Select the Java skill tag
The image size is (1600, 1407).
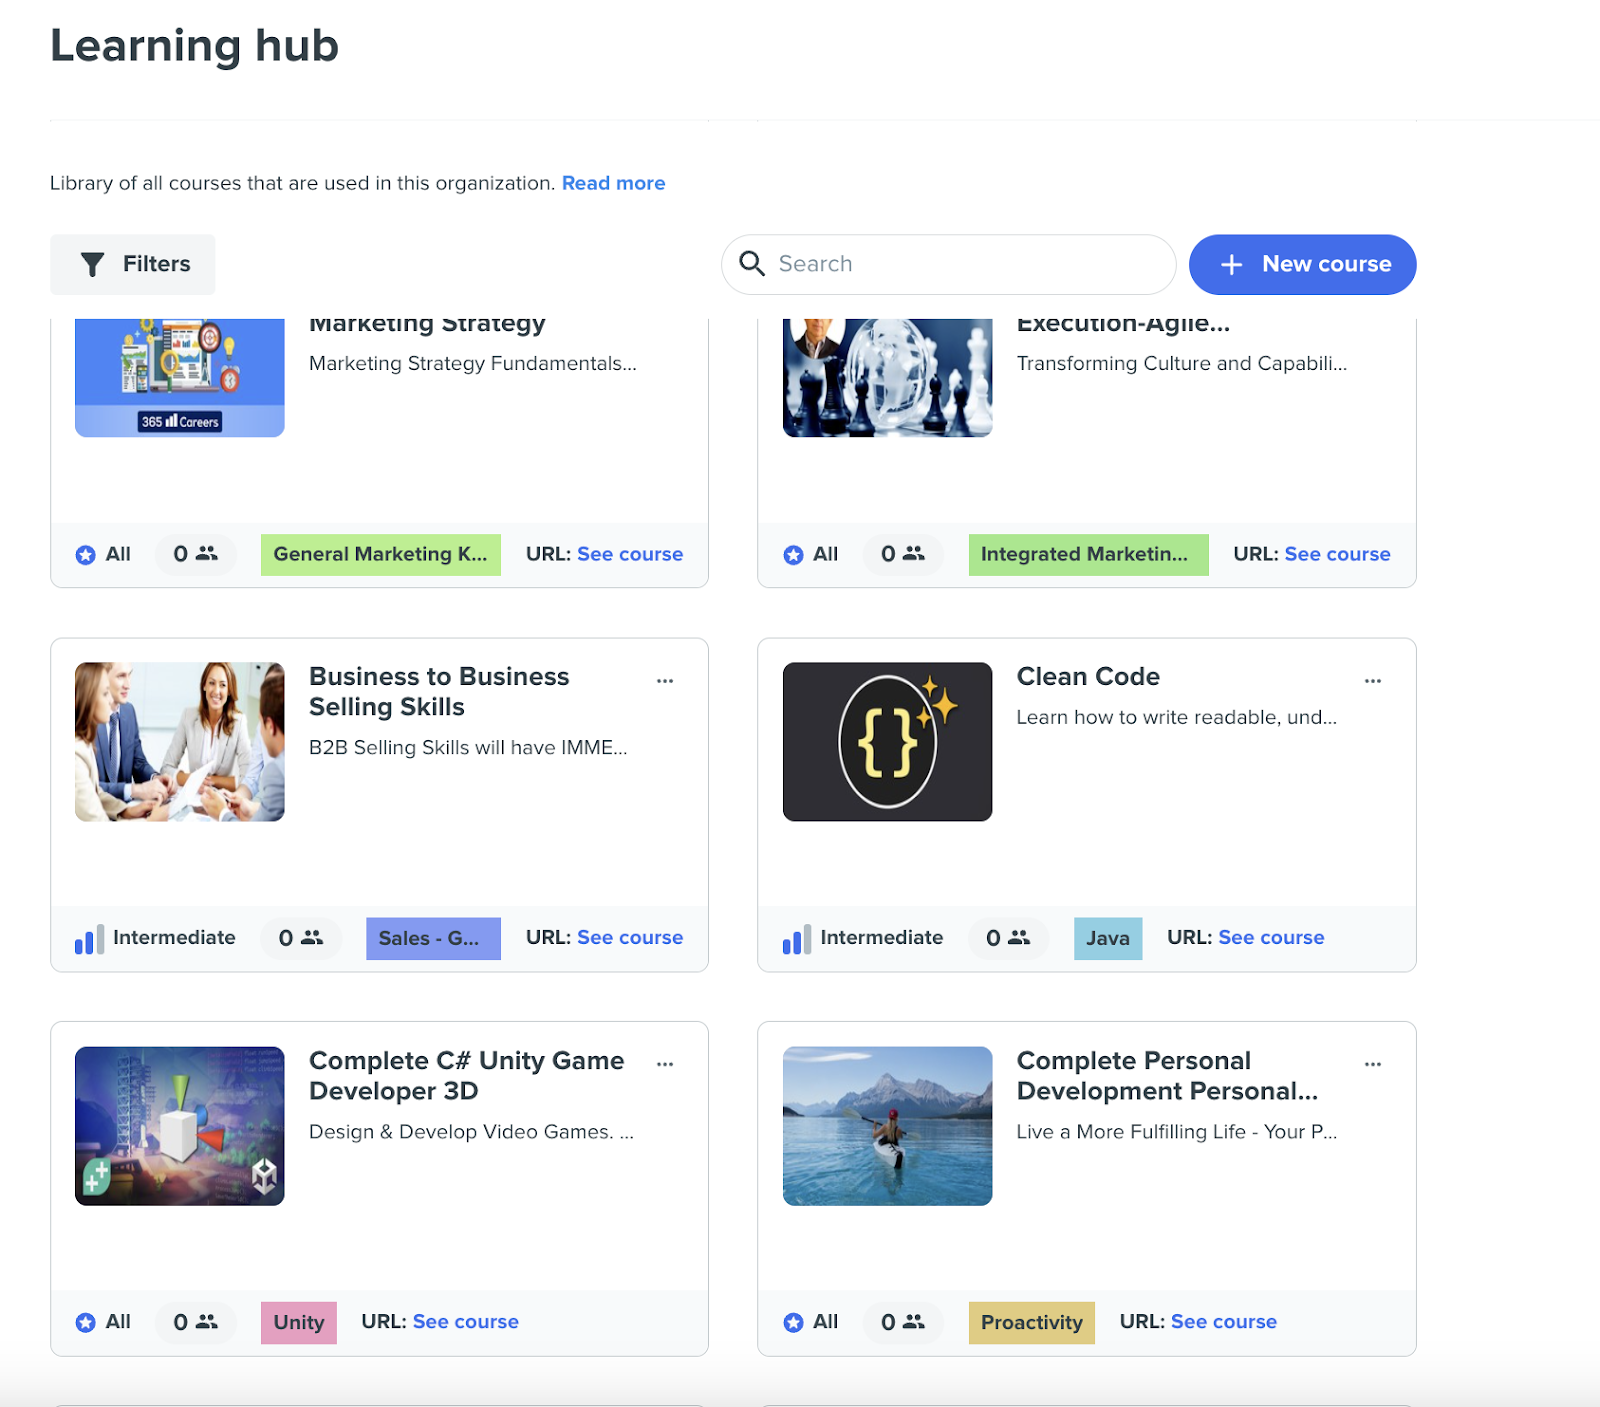click(x=1108, y=938)
